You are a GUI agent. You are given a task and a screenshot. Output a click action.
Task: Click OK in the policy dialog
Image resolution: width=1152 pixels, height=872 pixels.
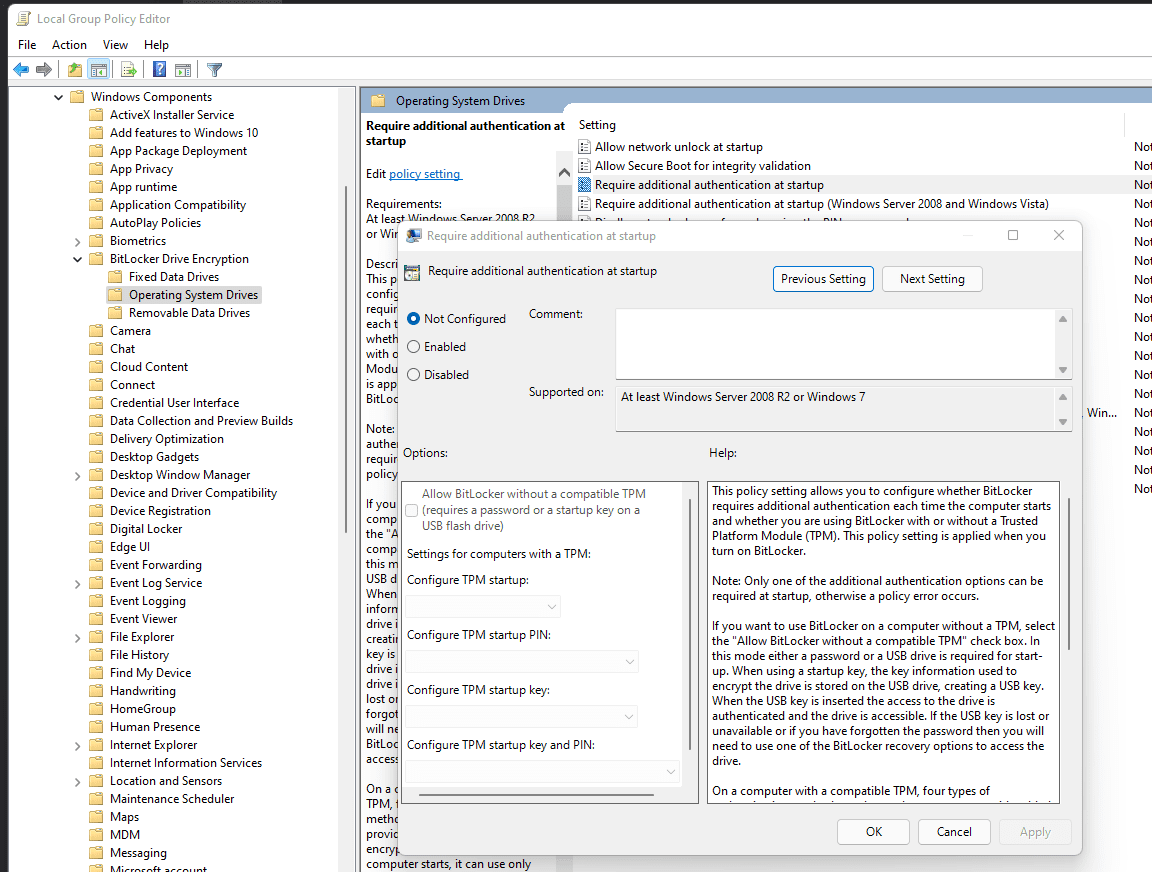click(x=874, y=832)
